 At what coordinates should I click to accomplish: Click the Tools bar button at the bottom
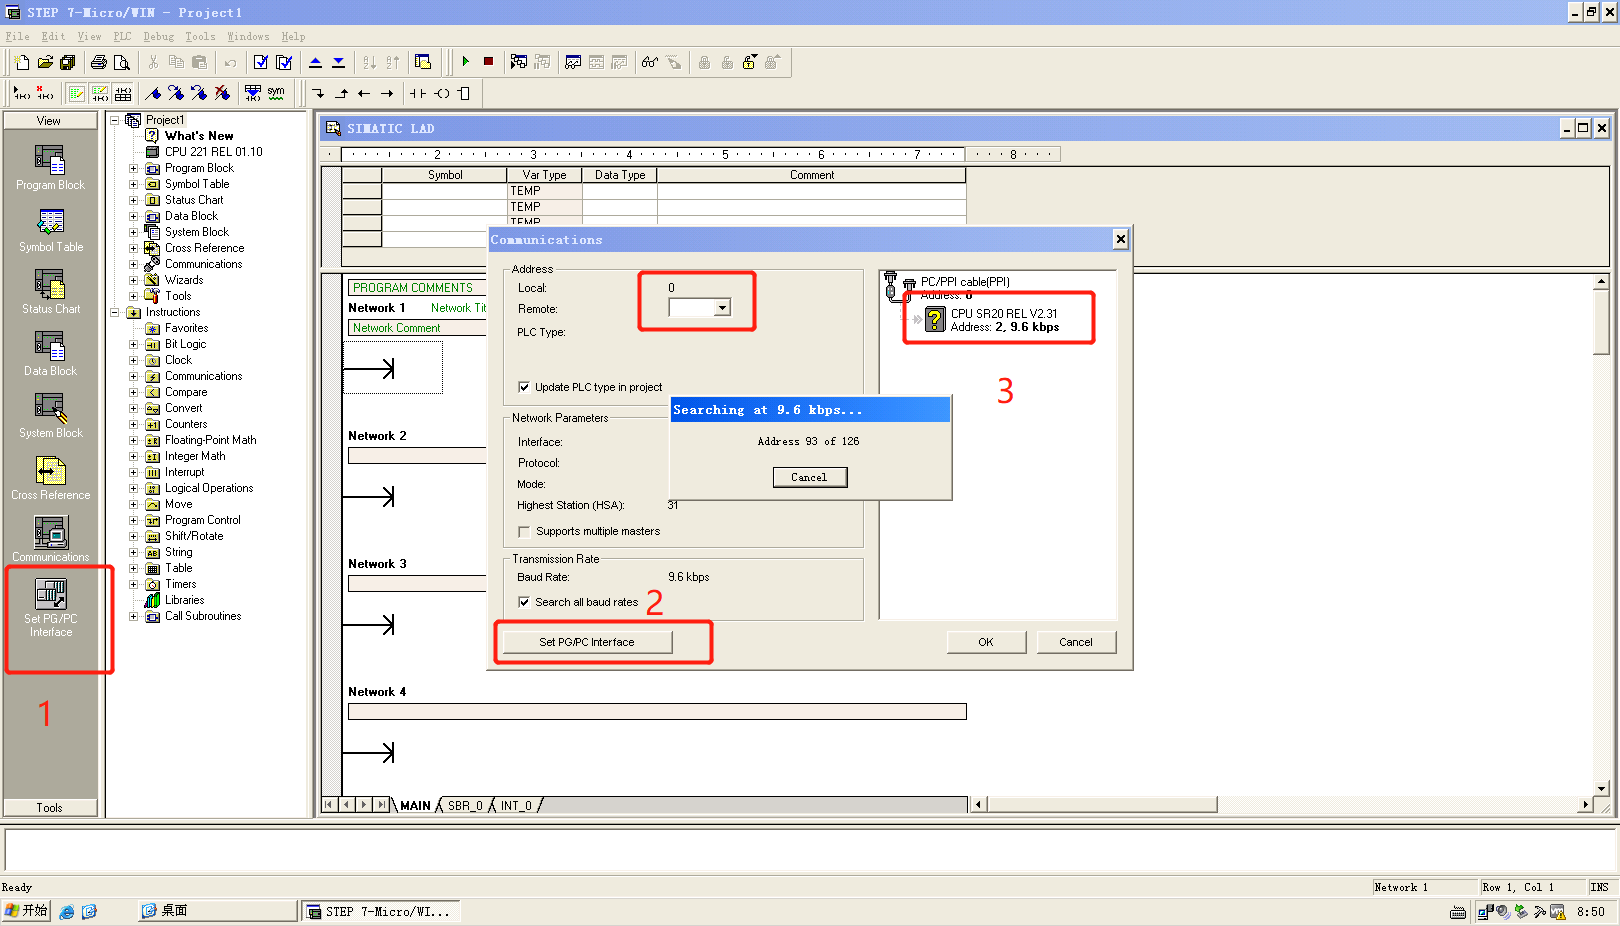point(50,807)
